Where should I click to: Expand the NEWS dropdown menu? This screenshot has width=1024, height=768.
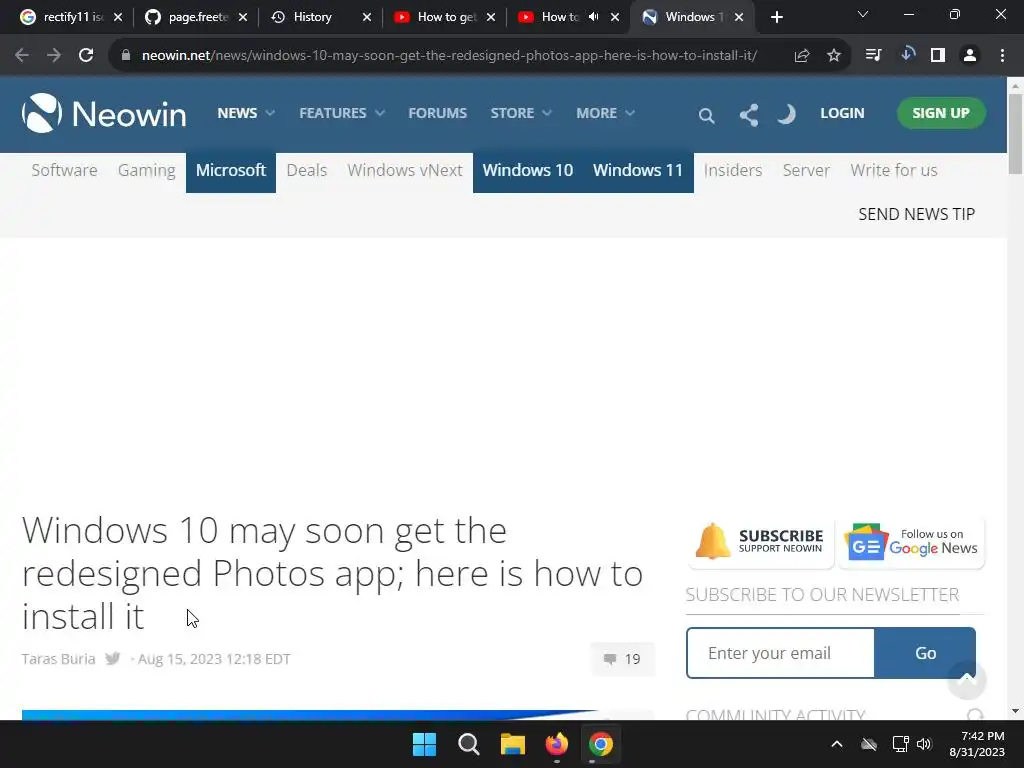coord(246,113)
